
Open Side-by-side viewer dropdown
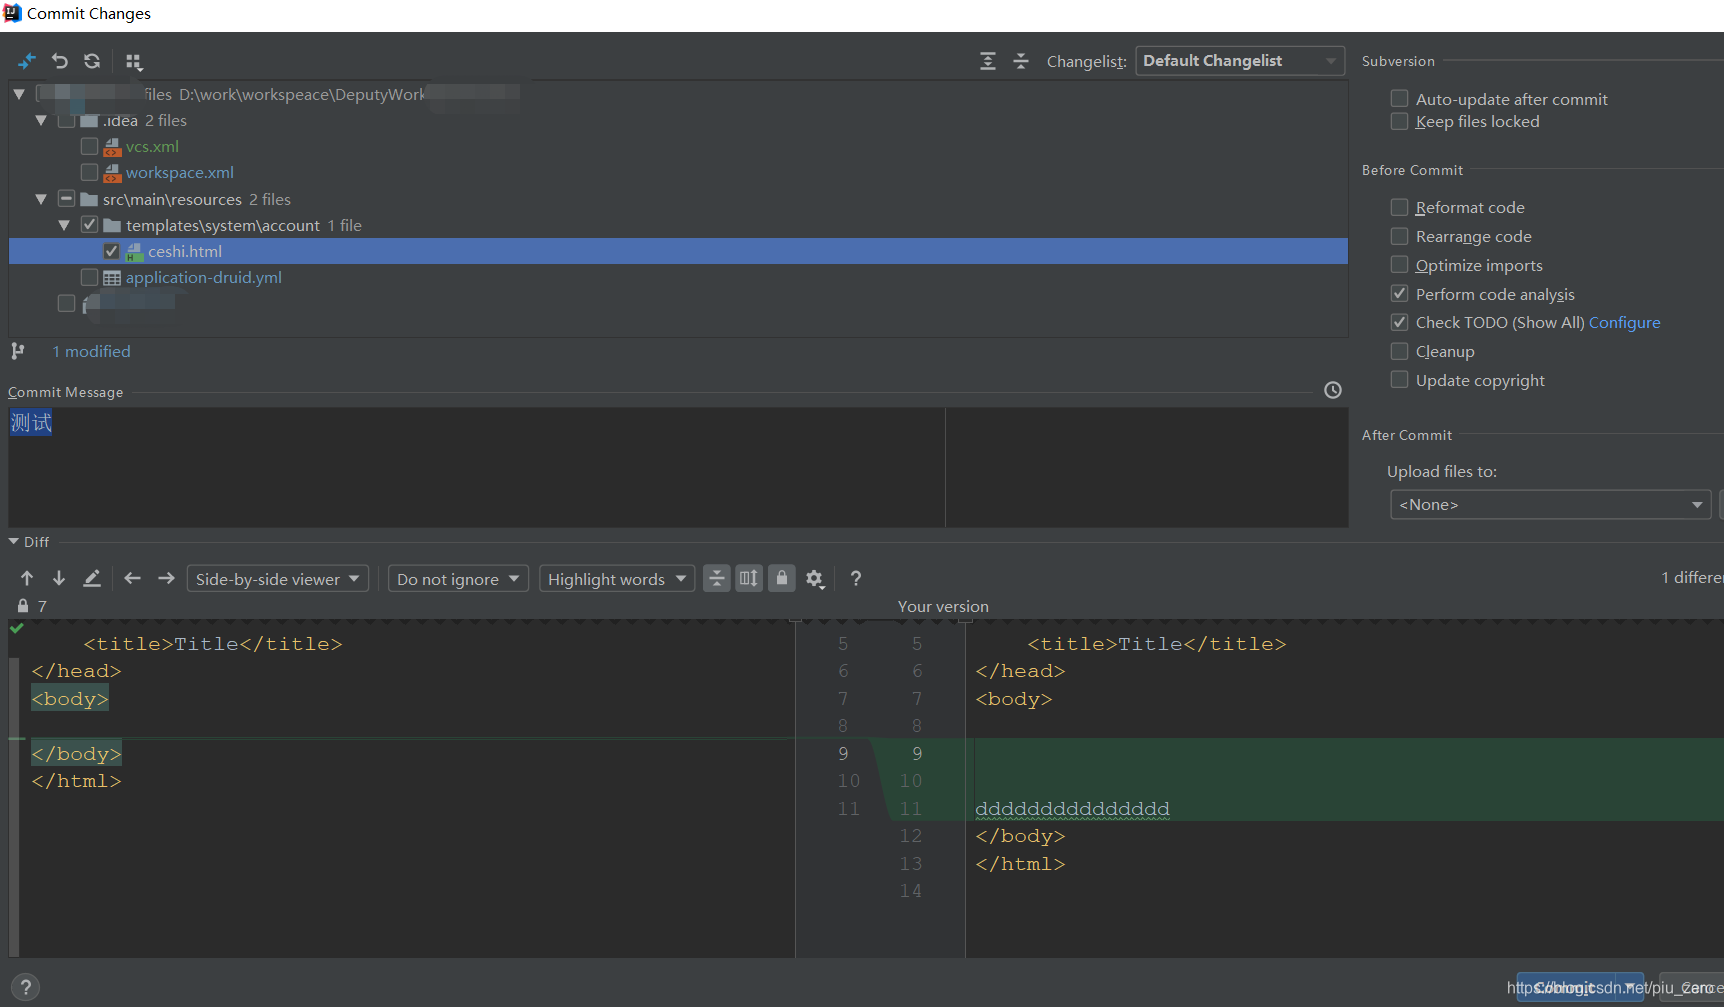click(x=278, y=579)
